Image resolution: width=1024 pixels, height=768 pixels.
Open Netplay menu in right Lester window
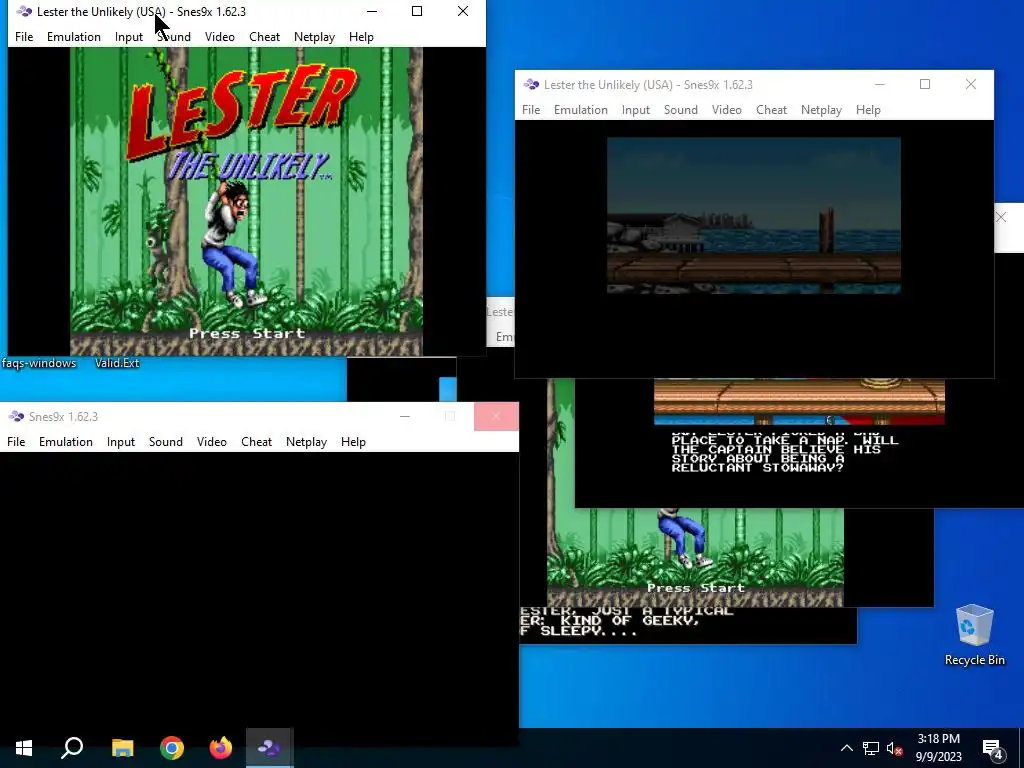(x=821, y=110)
